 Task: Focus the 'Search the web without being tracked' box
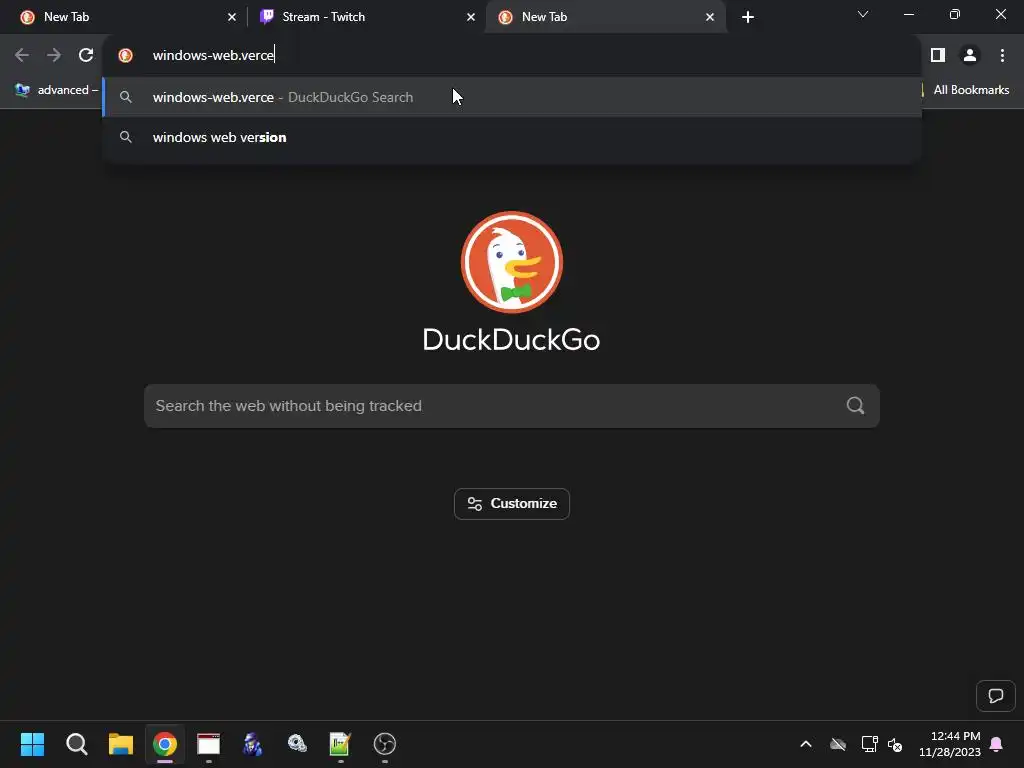pos(511,406)
